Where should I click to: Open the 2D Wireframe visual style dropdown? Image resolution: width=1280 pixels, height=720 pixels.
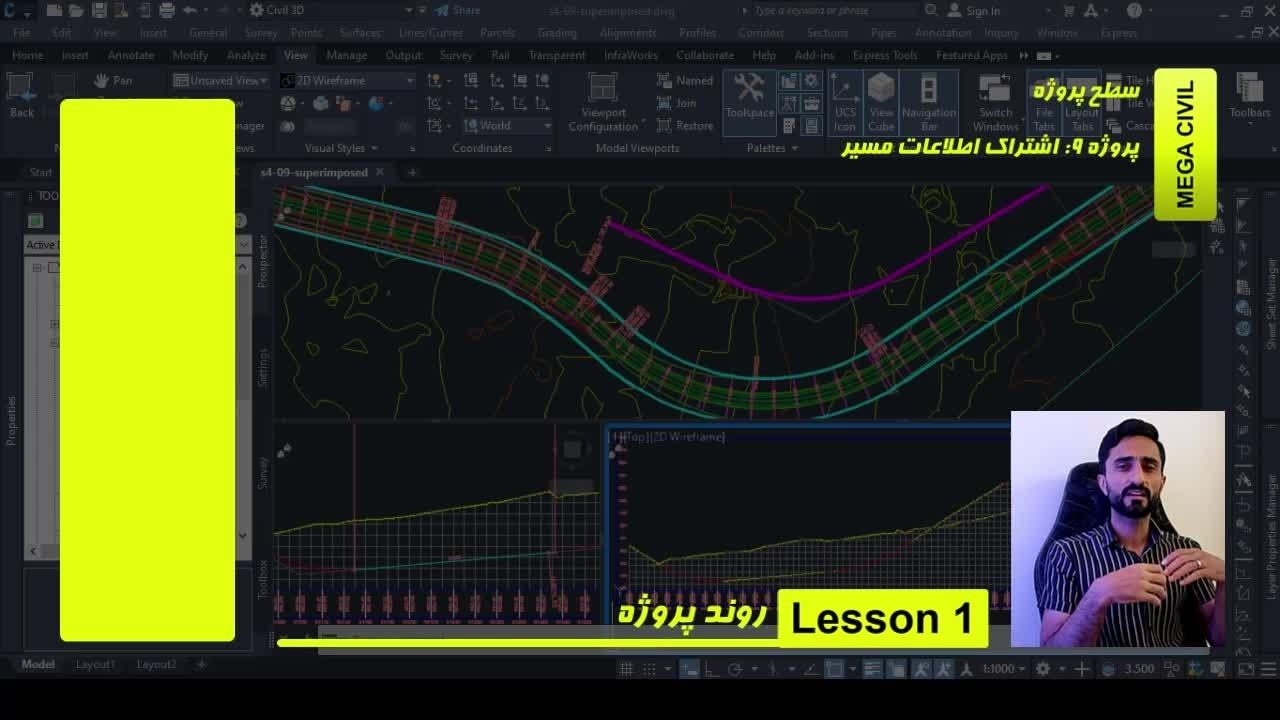[347, 80]
